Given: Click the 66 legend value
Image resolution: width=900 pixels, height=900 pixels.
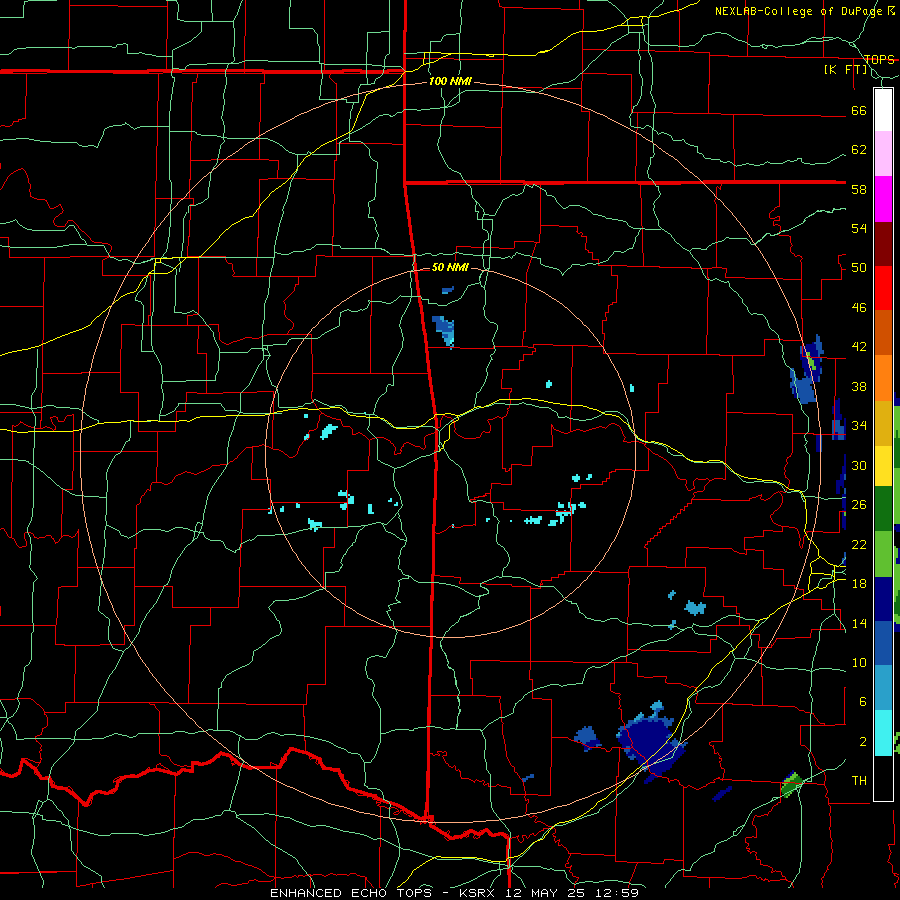Looking at the screenshot, I should coord(859,111).
